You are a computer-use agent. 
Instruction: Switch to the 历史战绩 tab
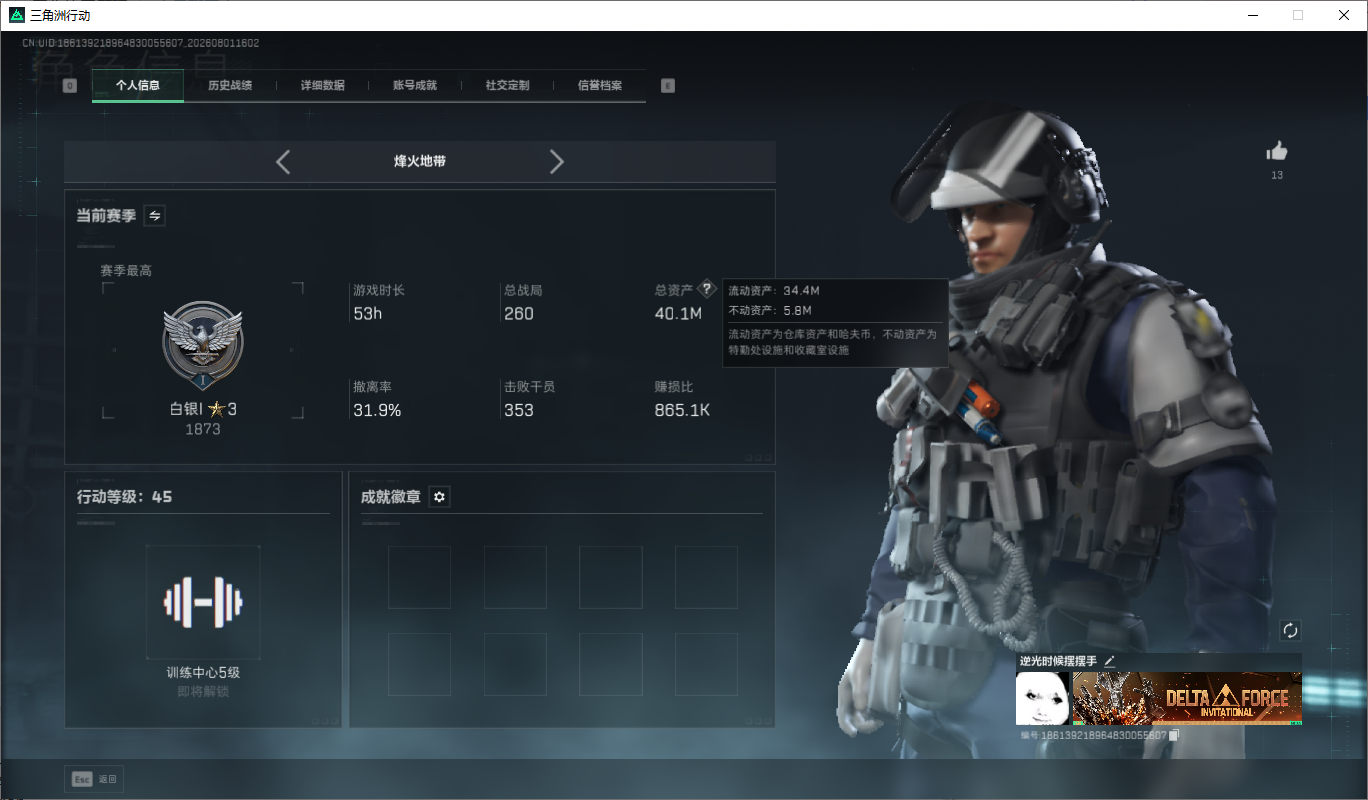230,86
